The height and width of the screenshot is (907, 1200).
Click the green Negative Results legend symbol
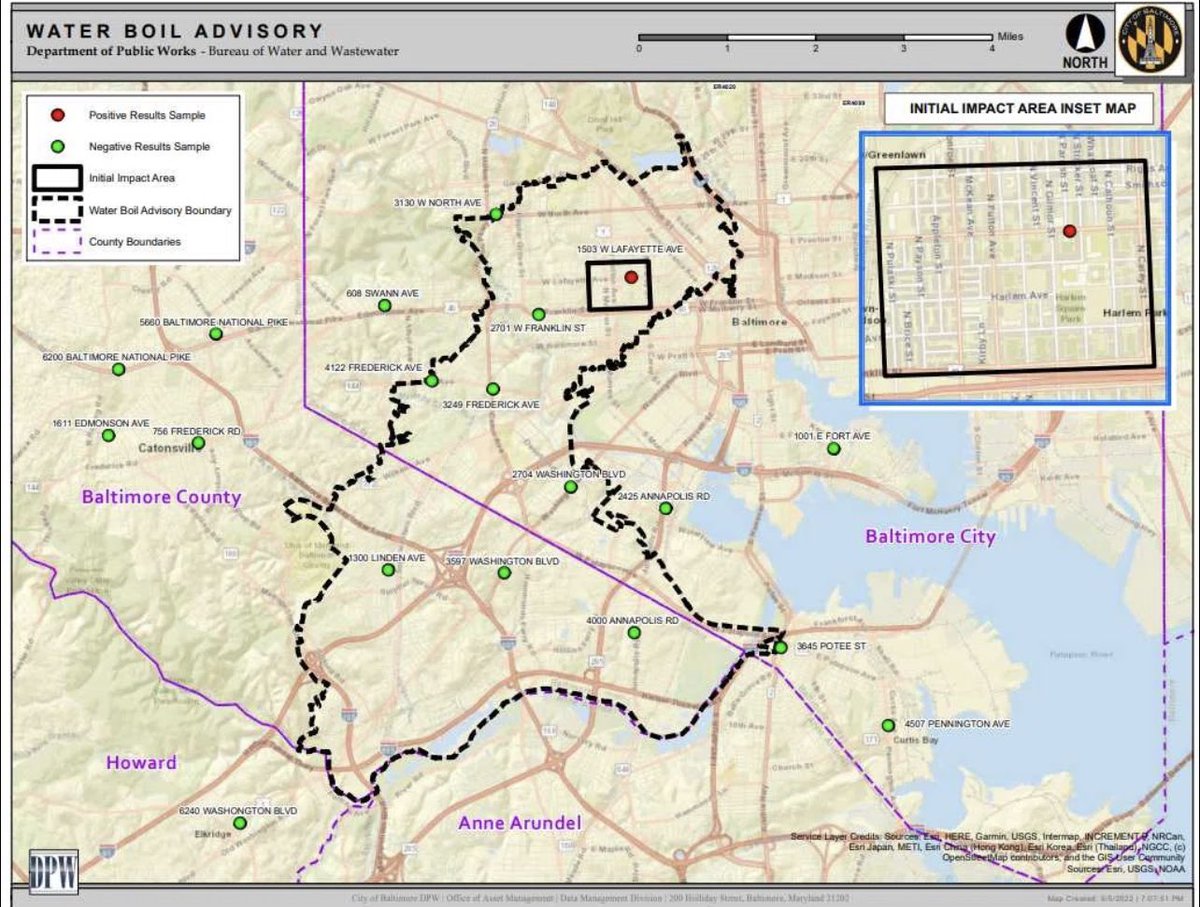click(x=59, y=147)
